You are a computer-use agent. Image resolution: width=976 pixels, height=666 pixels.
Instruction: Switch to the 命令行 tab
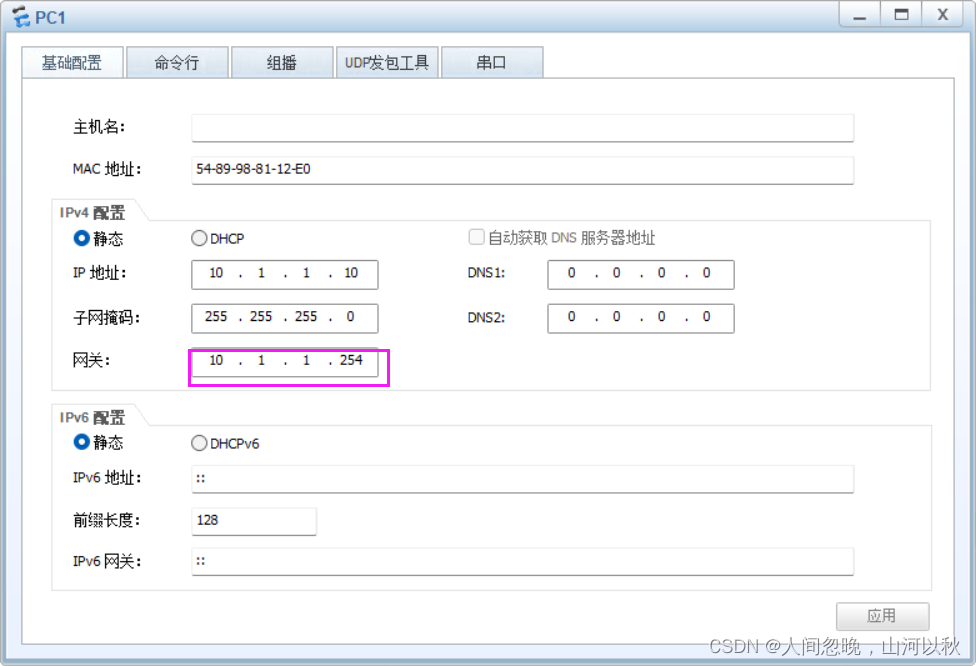click(177, 62)
